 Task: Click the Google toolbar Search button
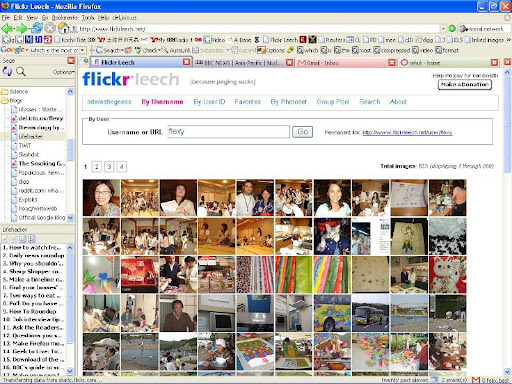click(x=109, y=50)
